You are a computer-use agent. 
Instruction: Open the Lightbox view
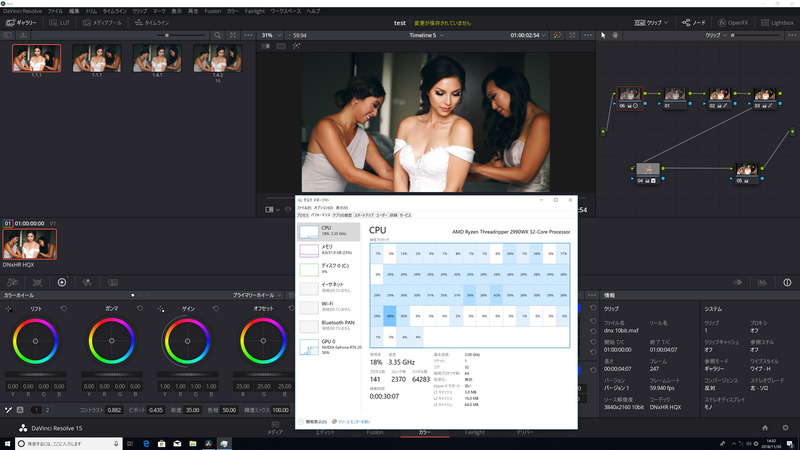(x=778, y=22)
